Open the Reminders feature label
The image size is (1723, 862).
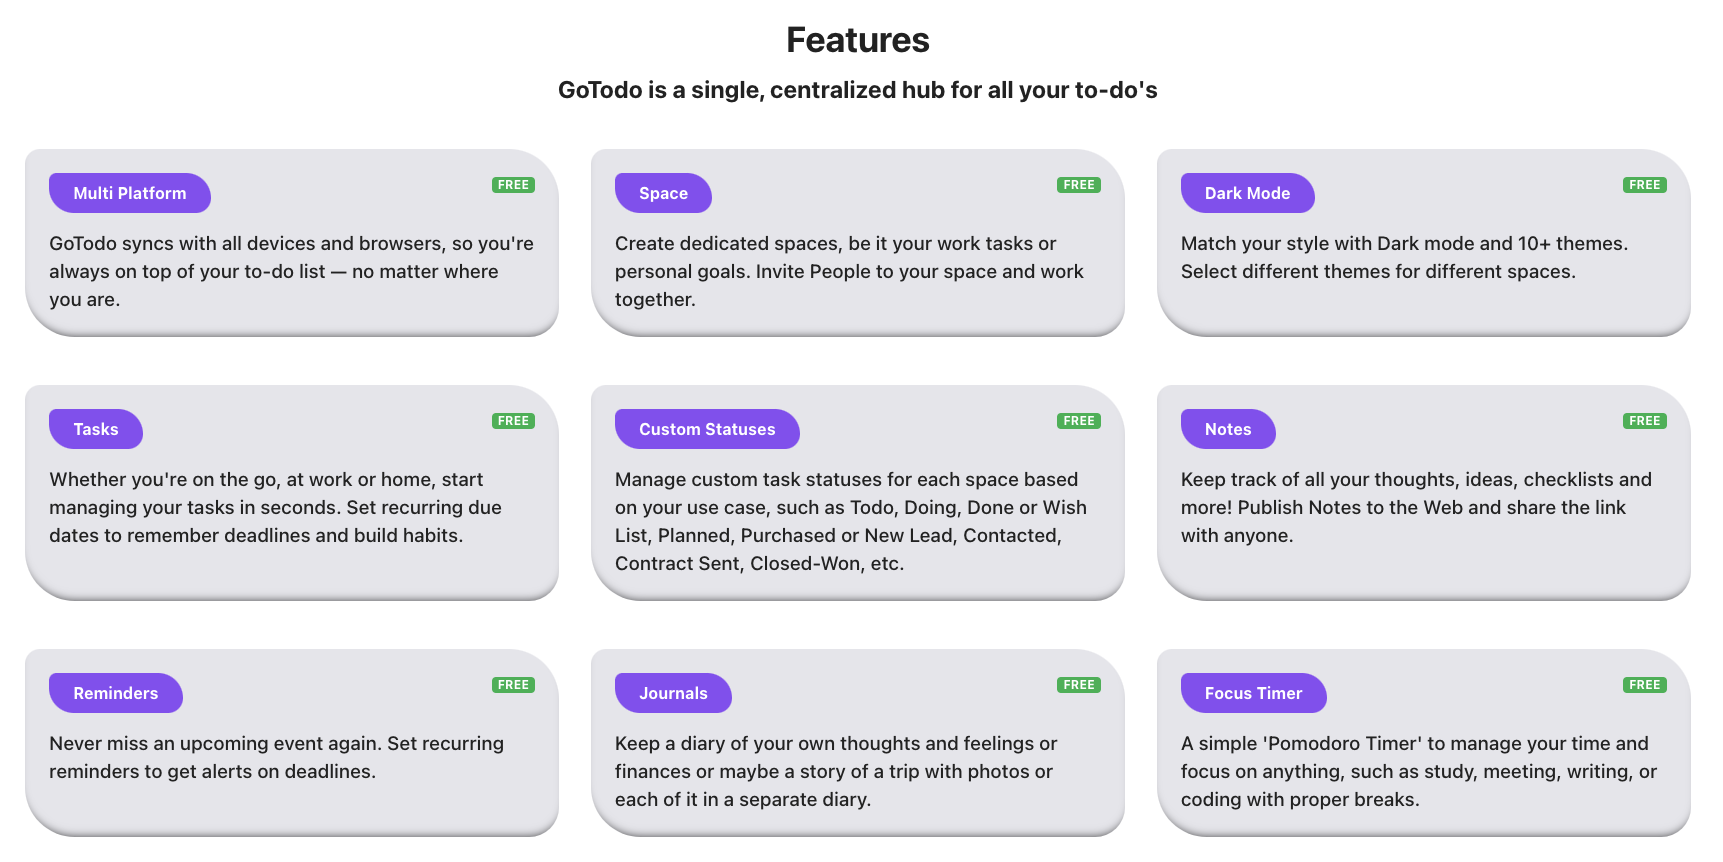click(116, 693)
